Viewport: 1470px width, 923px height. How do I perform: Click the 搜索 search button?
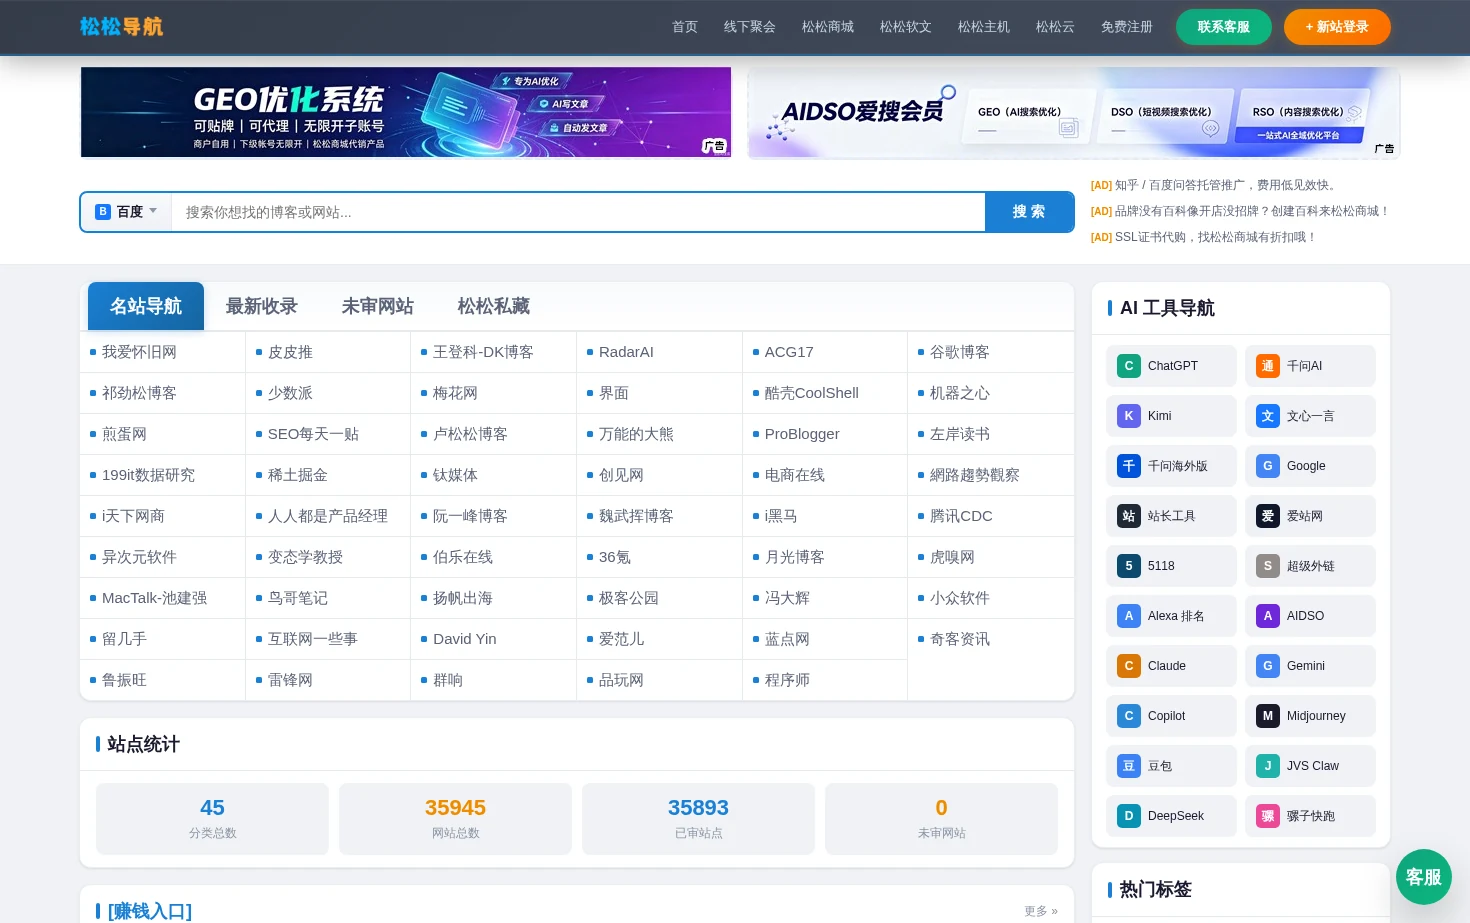pos(1029,212)
